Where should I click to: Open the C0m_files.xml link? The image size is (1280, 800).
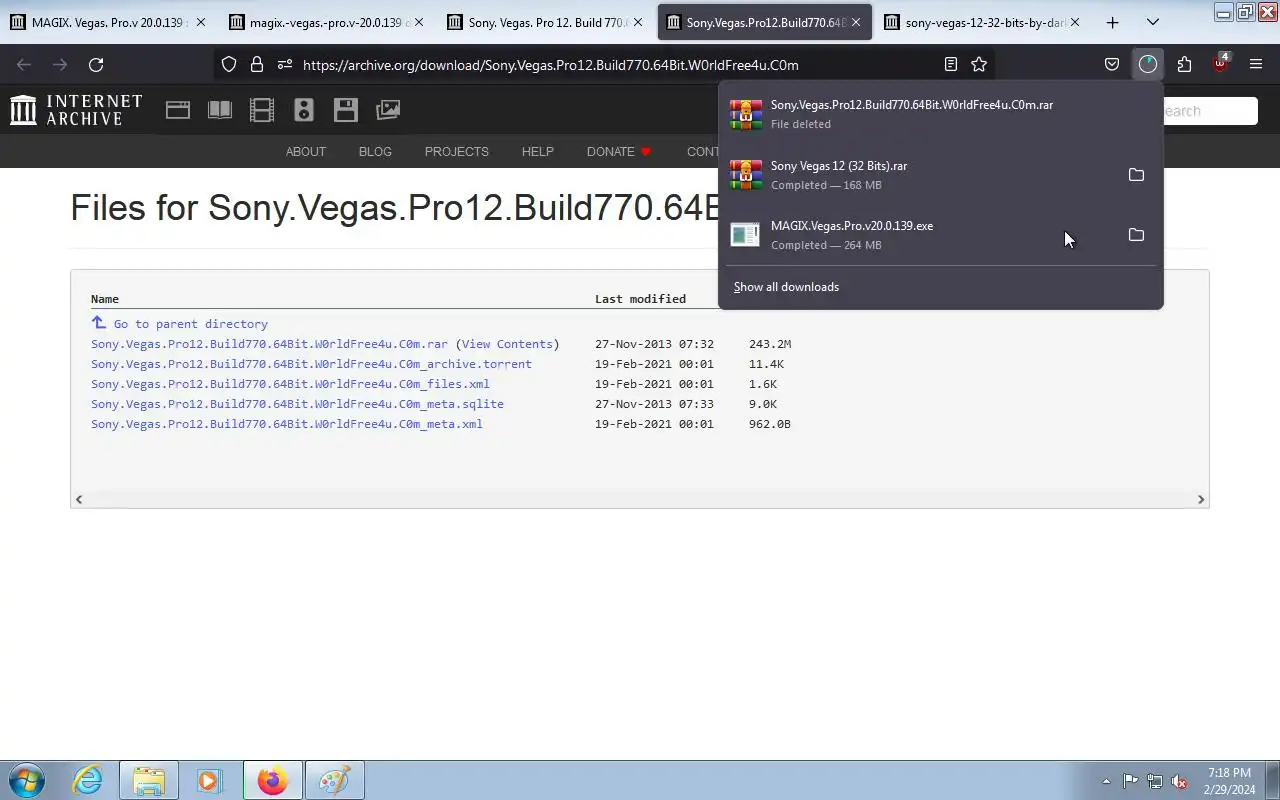pos(290,384)
